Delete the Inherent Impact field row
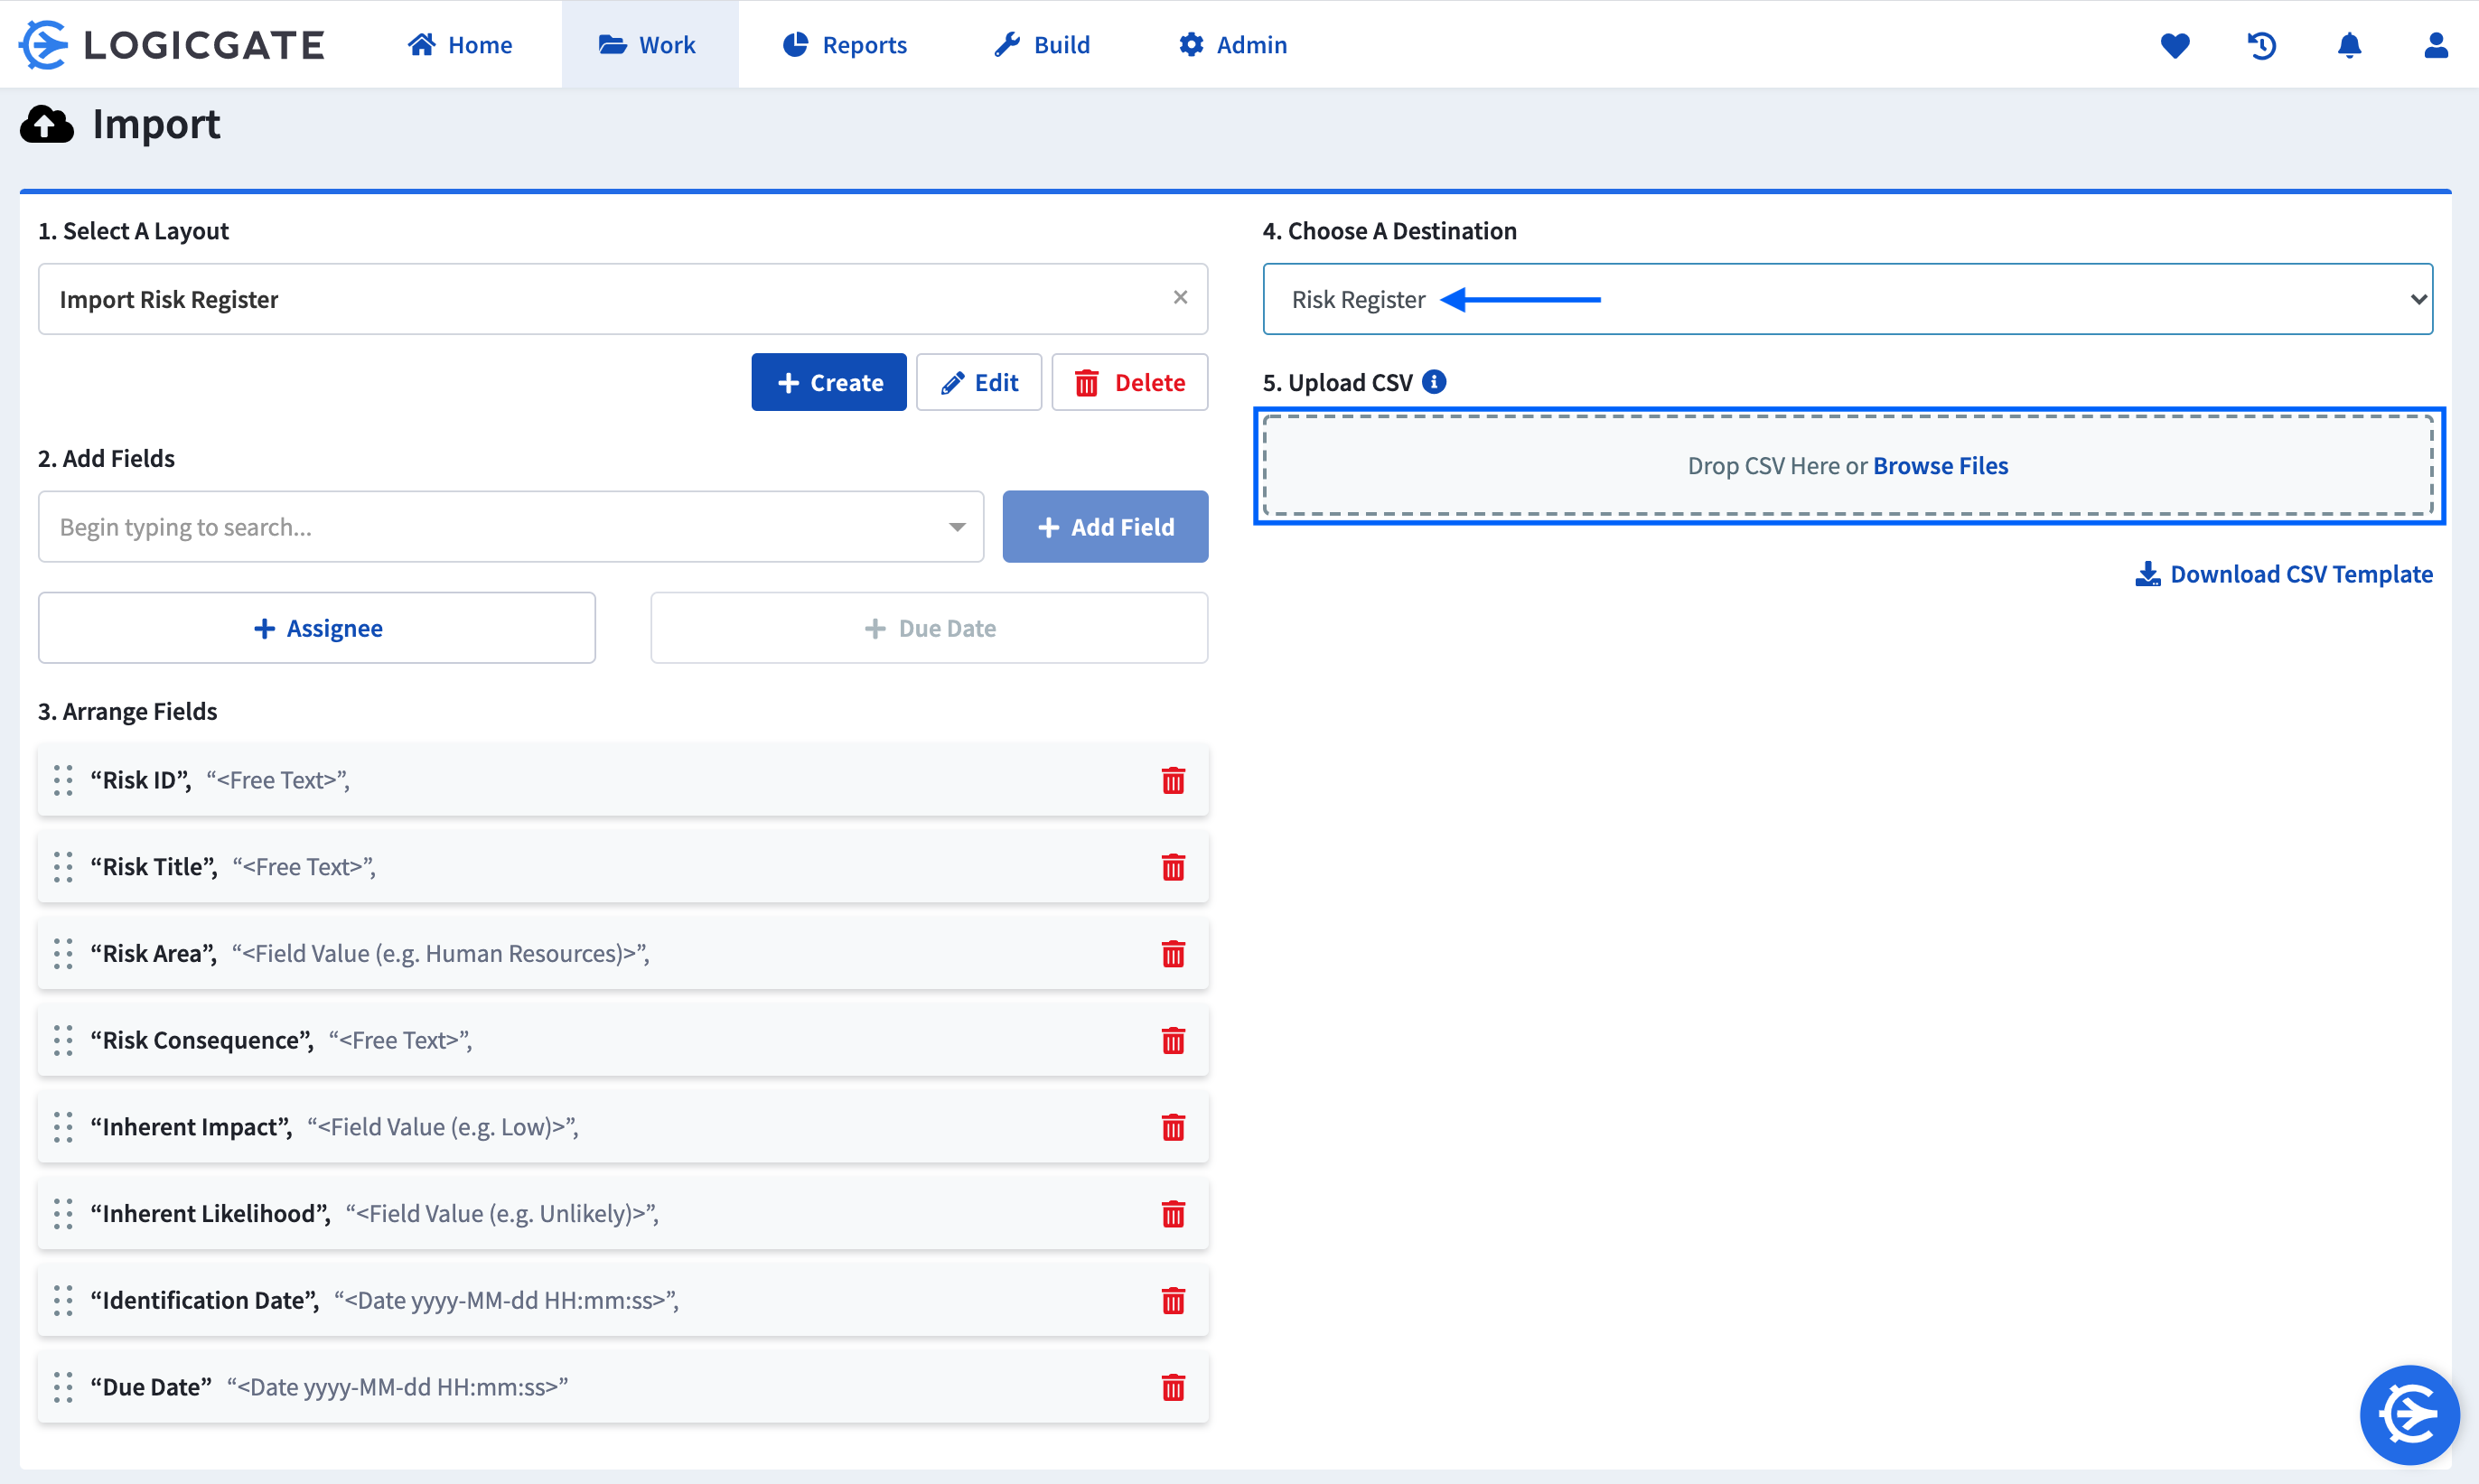Screen dimensions: 2479x1484 (1173, 1128)
